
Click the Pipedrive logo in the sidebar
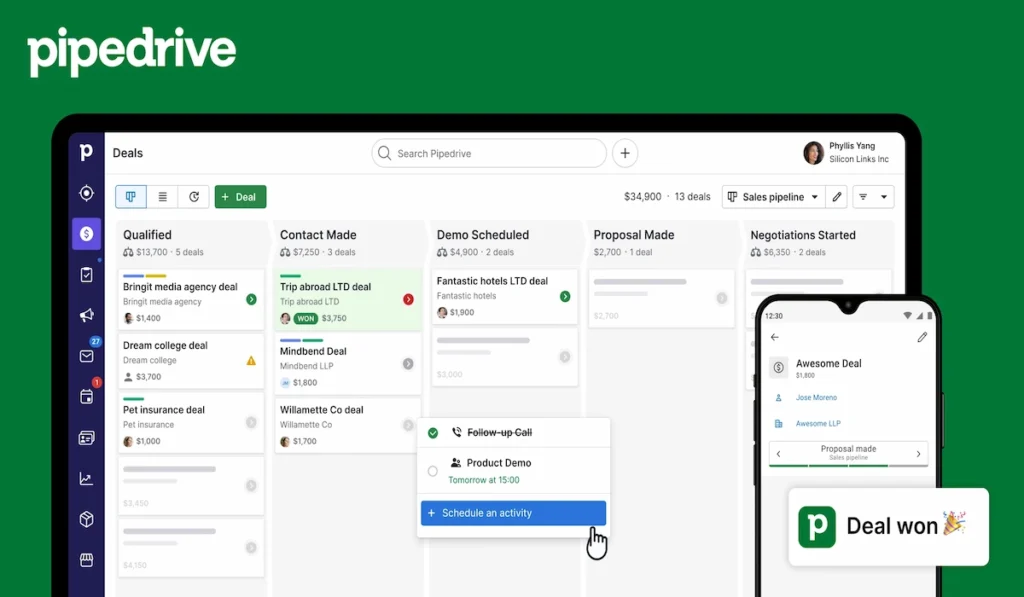tap(86, 152)
